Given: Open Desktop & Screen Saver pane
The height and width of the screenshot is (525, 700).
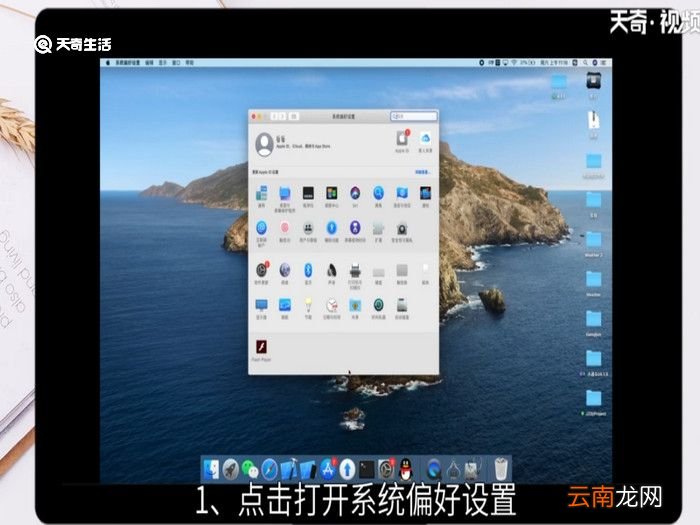Looking at the screenshot, I should [285, 194].
